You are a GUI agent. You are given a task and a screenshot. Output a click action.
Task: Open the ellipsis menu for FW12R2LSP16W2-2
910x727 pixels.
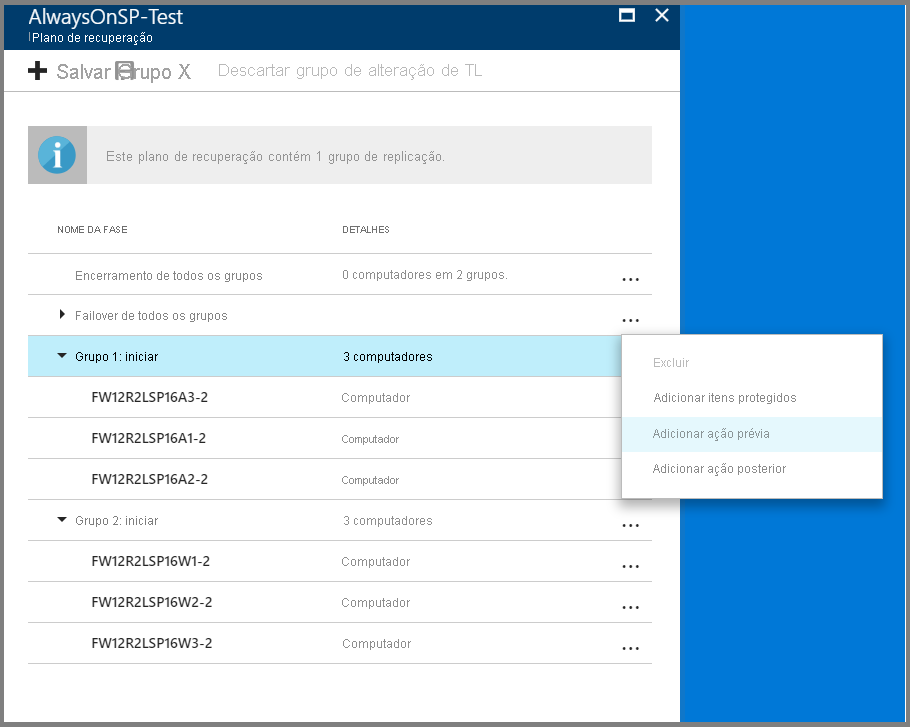coord(630,607)
